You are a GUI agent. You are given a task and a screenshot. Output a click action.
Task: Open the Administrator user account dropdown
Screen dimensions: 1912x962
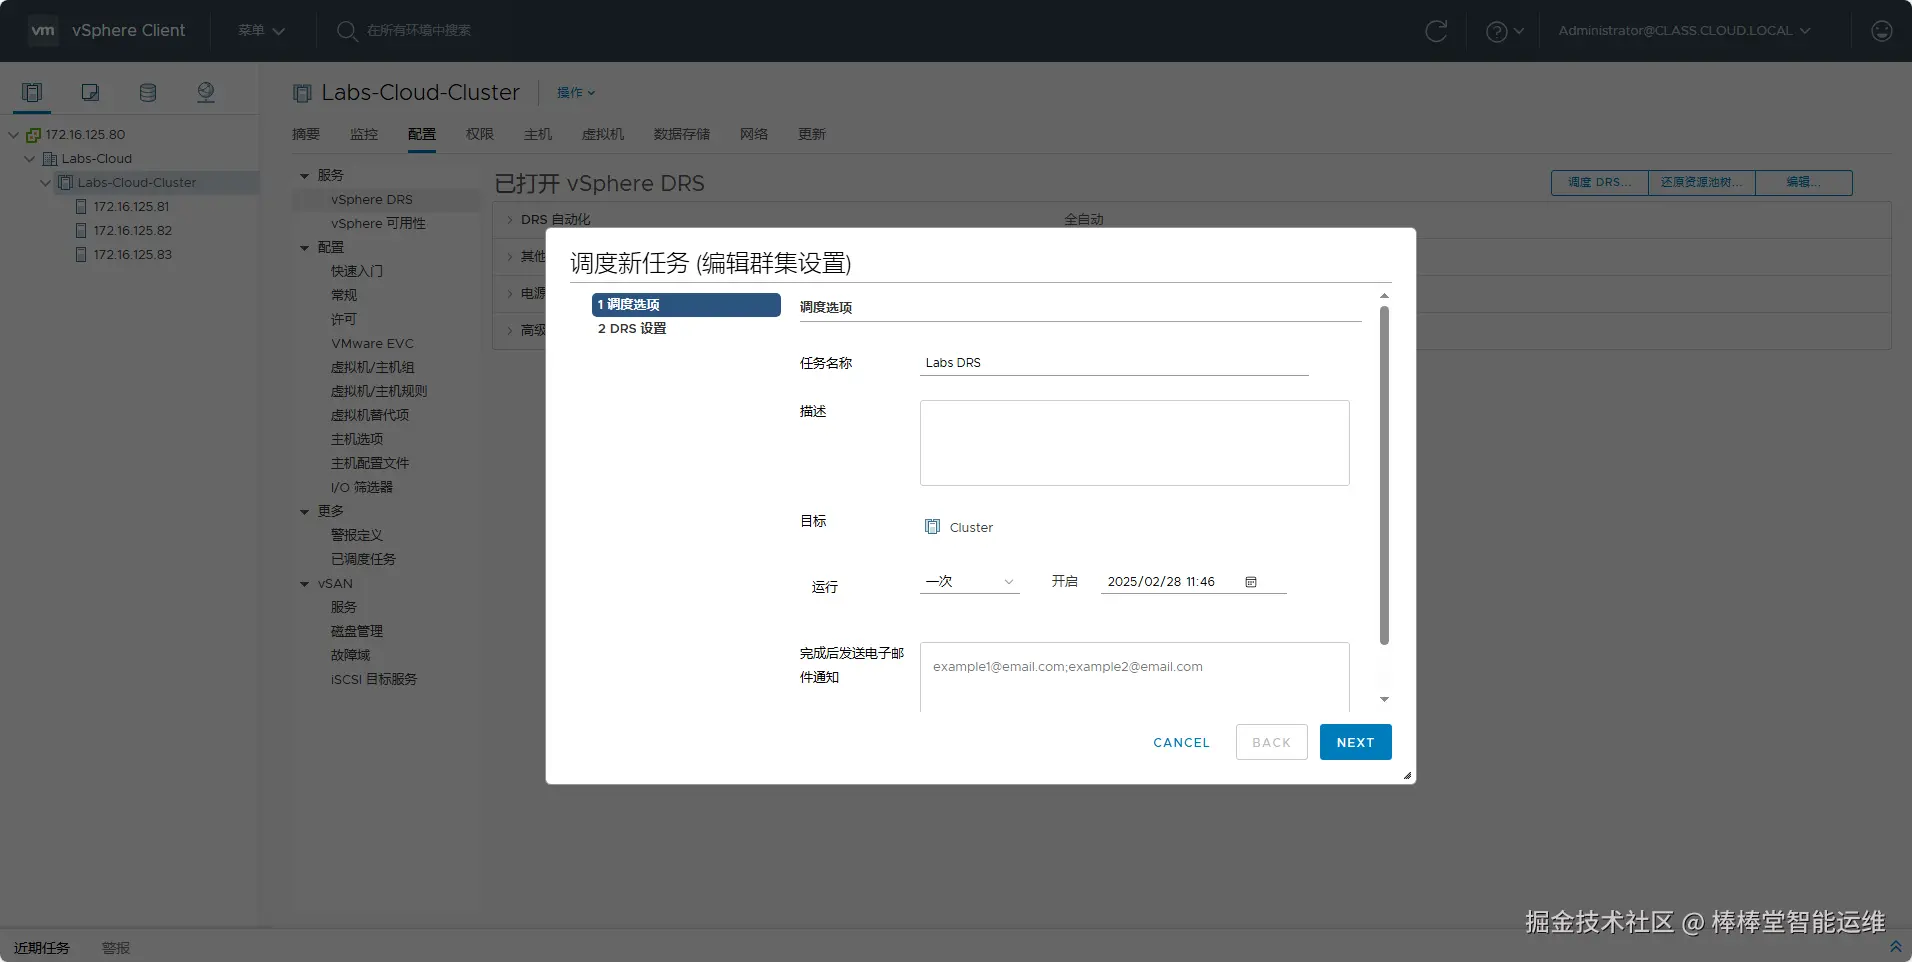pyautogui.click(x=1684, y=31)
